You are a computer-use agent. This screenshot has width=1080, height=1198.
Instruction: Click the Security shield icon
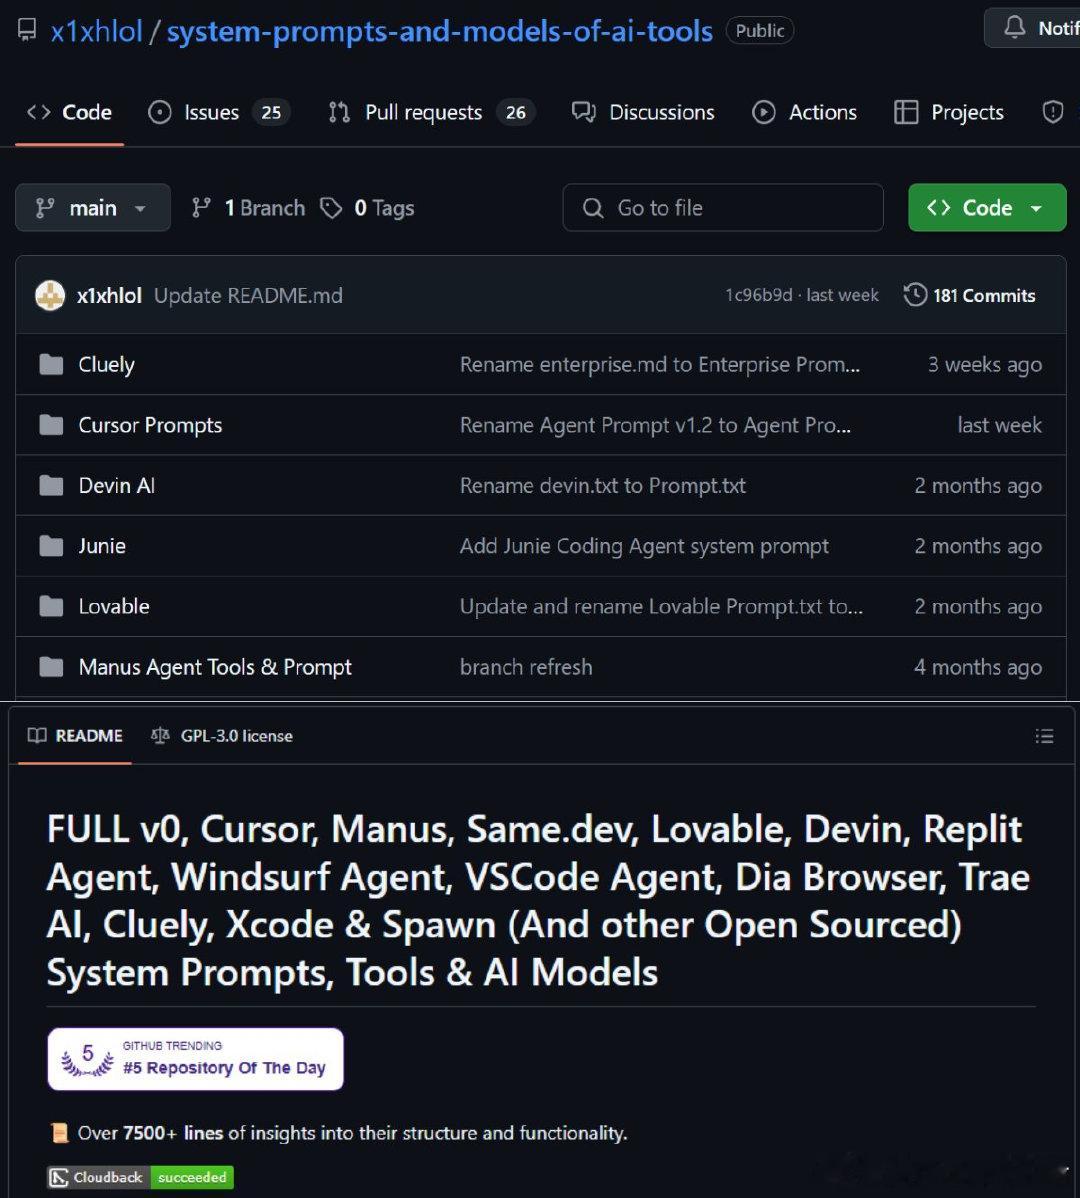pos(1053,112)
